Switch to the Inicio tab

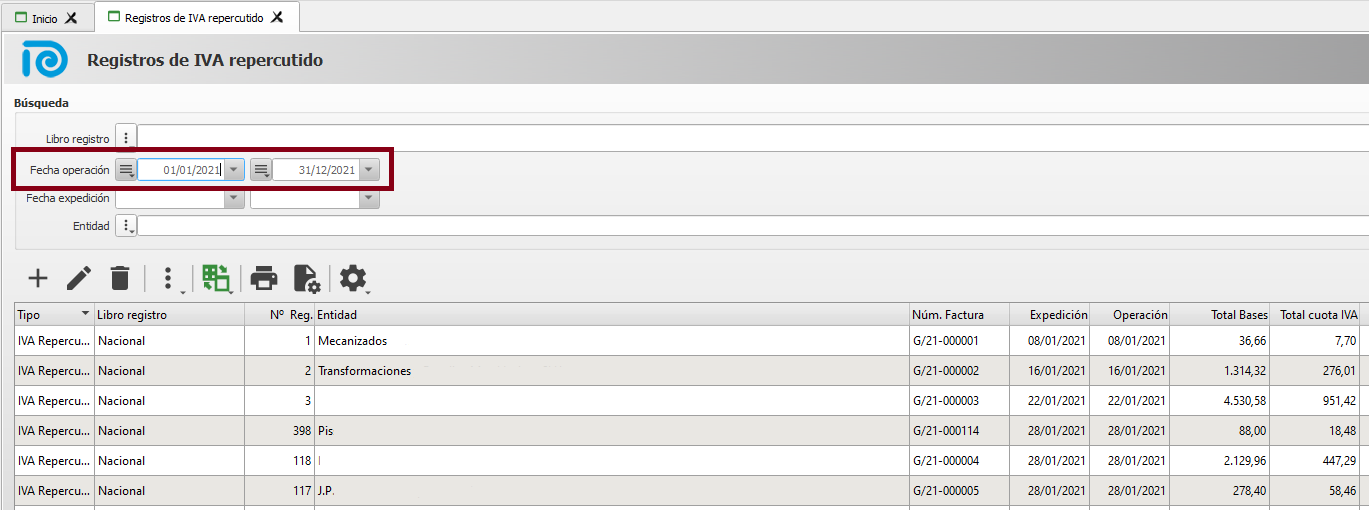click(x=44, y=18)
